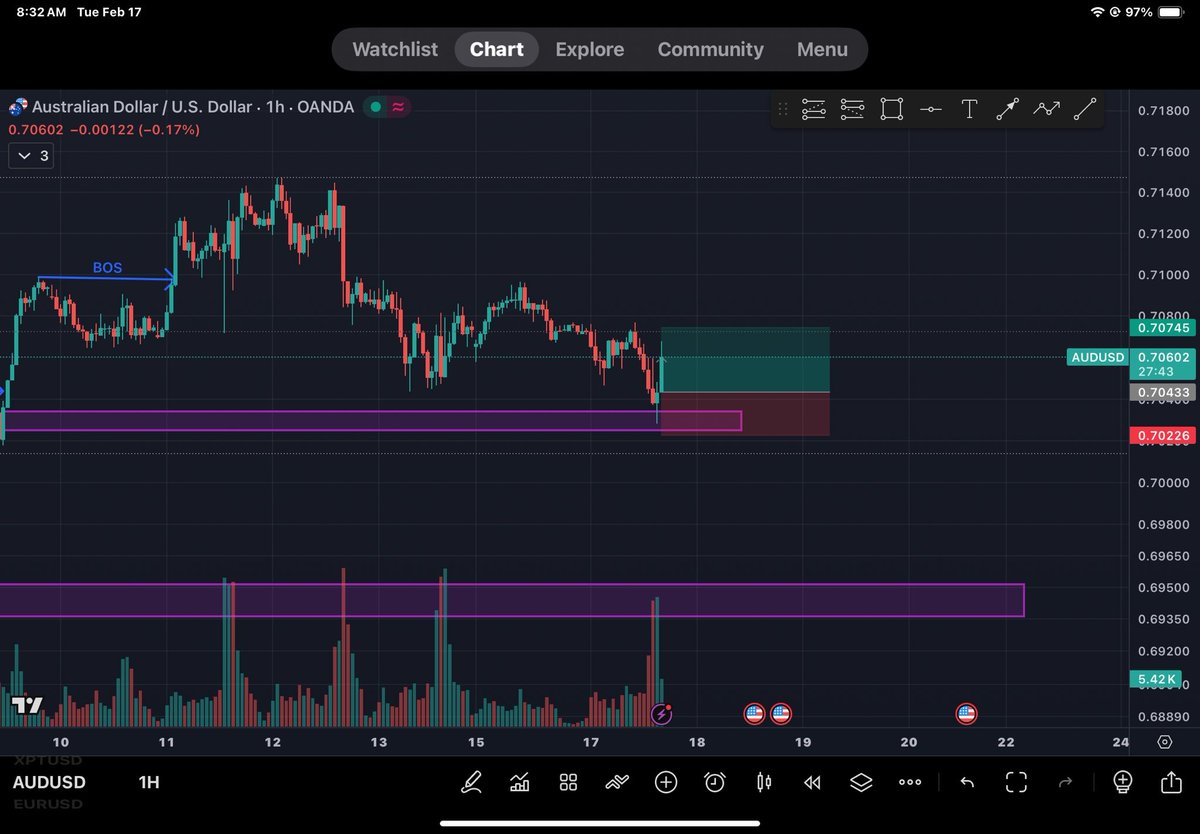Toggle the drawing pencil mode
Viewport: 1200px width, 834px height.
pyautogui.click(x=471, y=782)
